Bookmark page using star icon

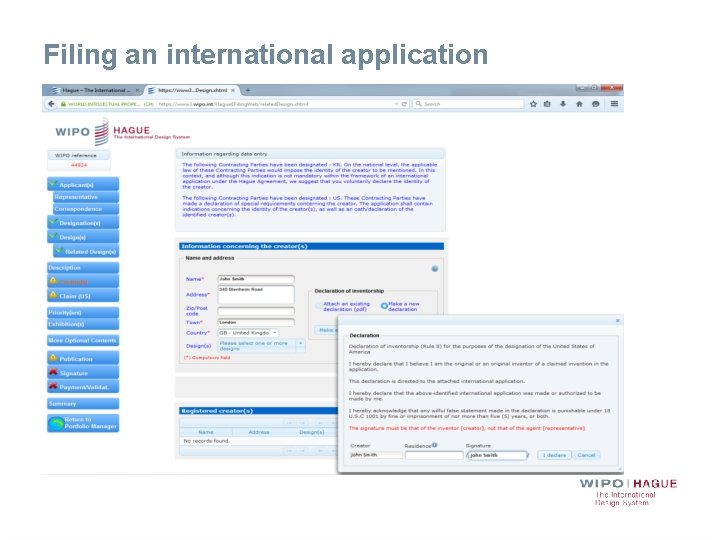point(533,104)
